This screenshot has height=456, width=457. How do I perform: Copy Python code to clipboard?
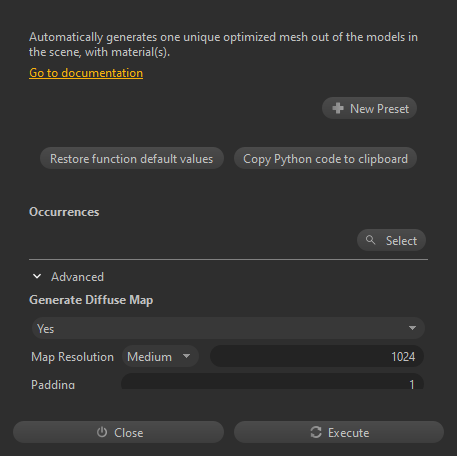coord(325,158)
